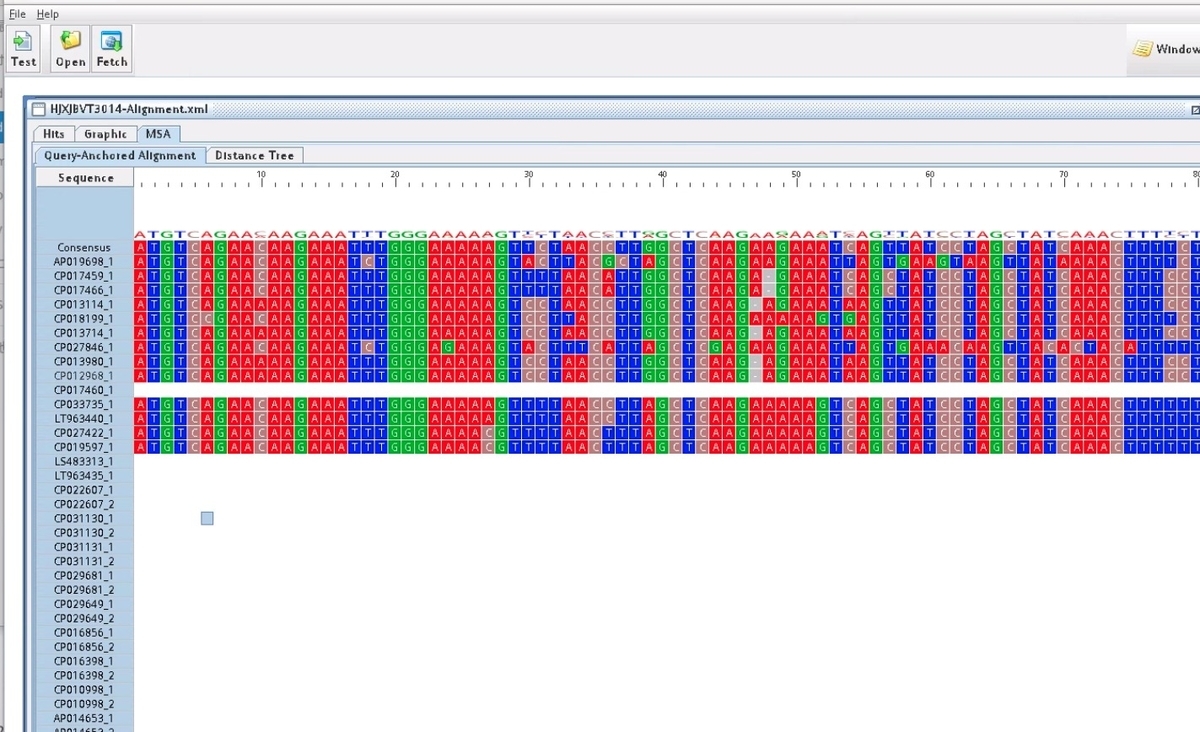Select the Query-Anchored Alignment tab

click(x=120, y=155)
